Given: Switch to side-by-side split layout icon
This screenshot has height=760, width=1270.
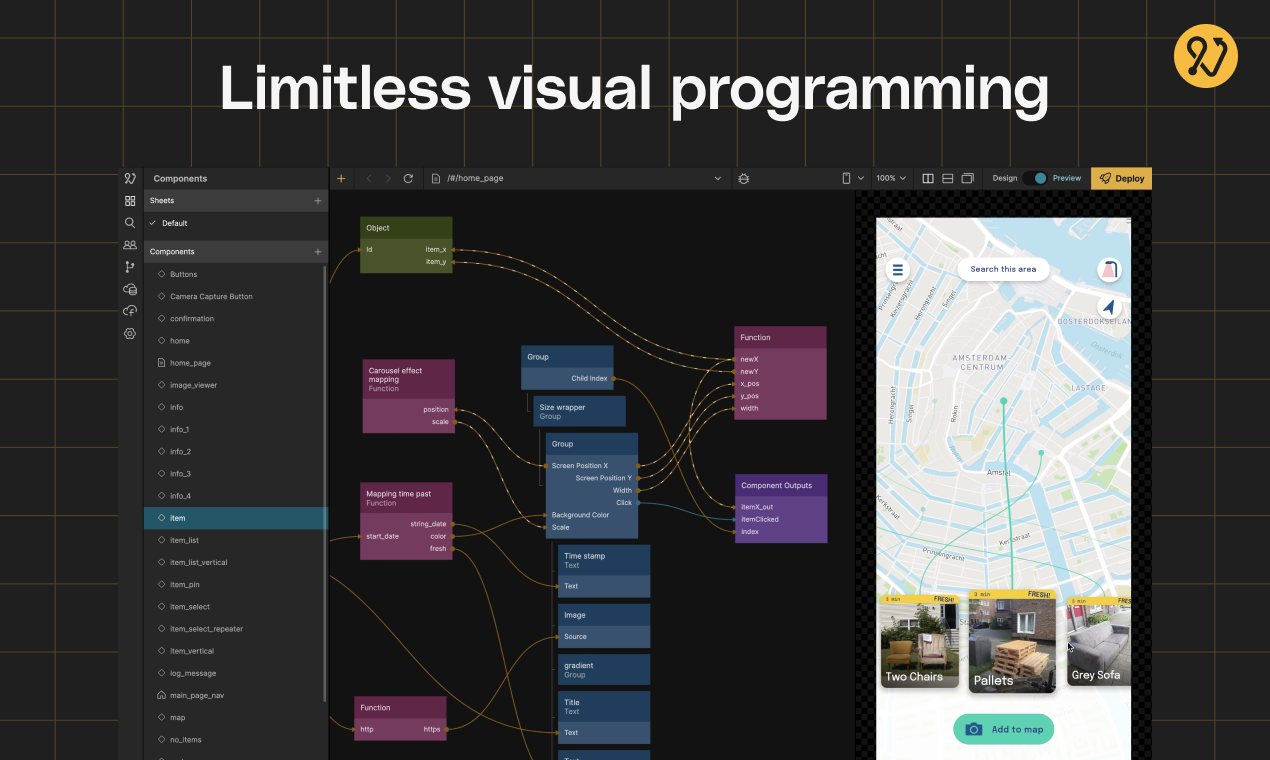Looking at the screenshot, I should click(928, 178).
